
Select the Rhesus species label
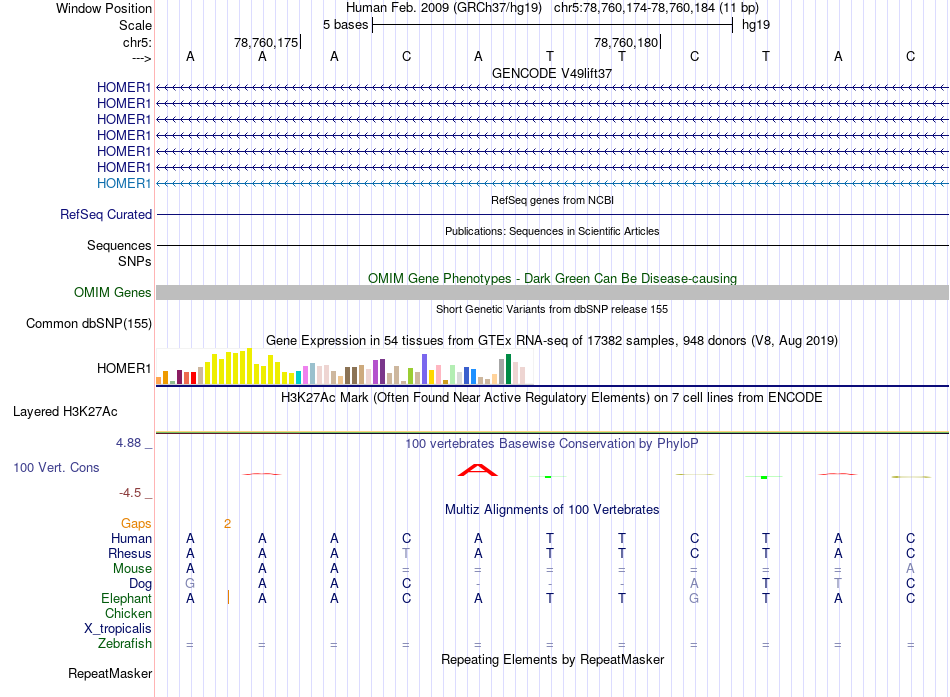(x=130, y=553)
